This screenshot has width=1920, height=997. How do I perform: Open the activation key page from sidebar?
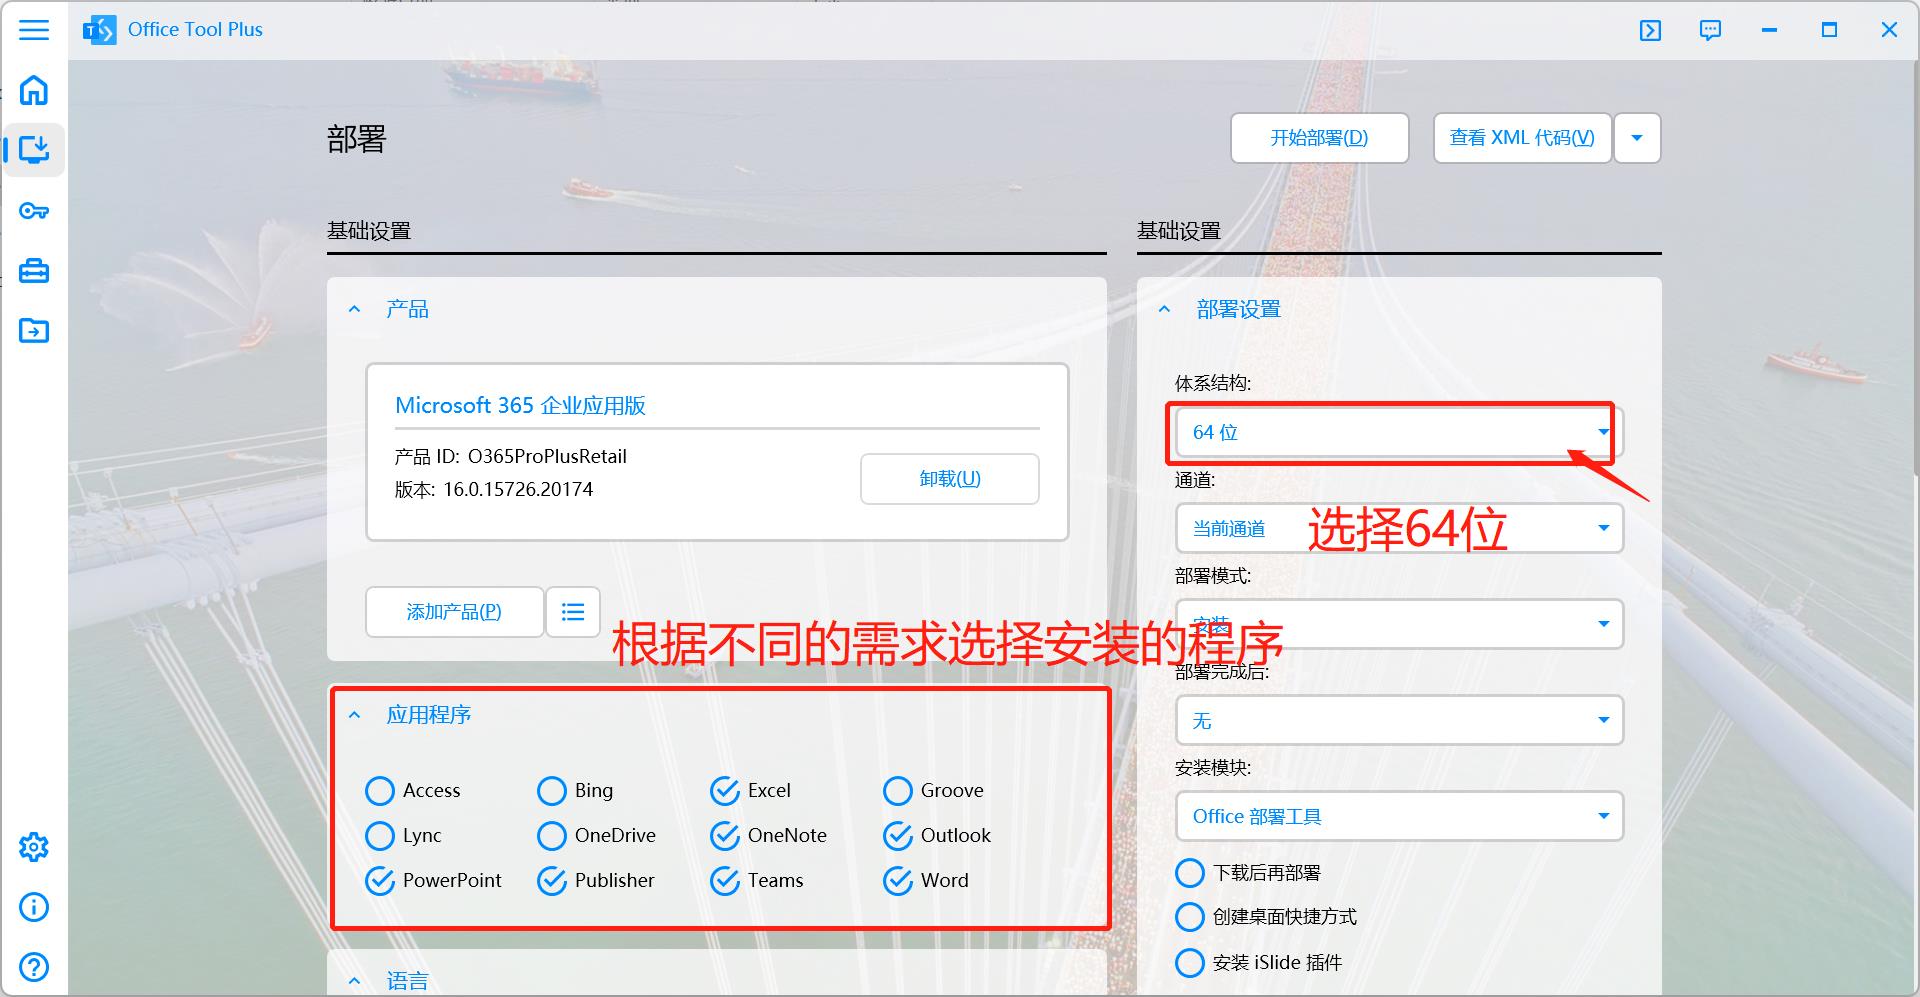tap(34, 210)
